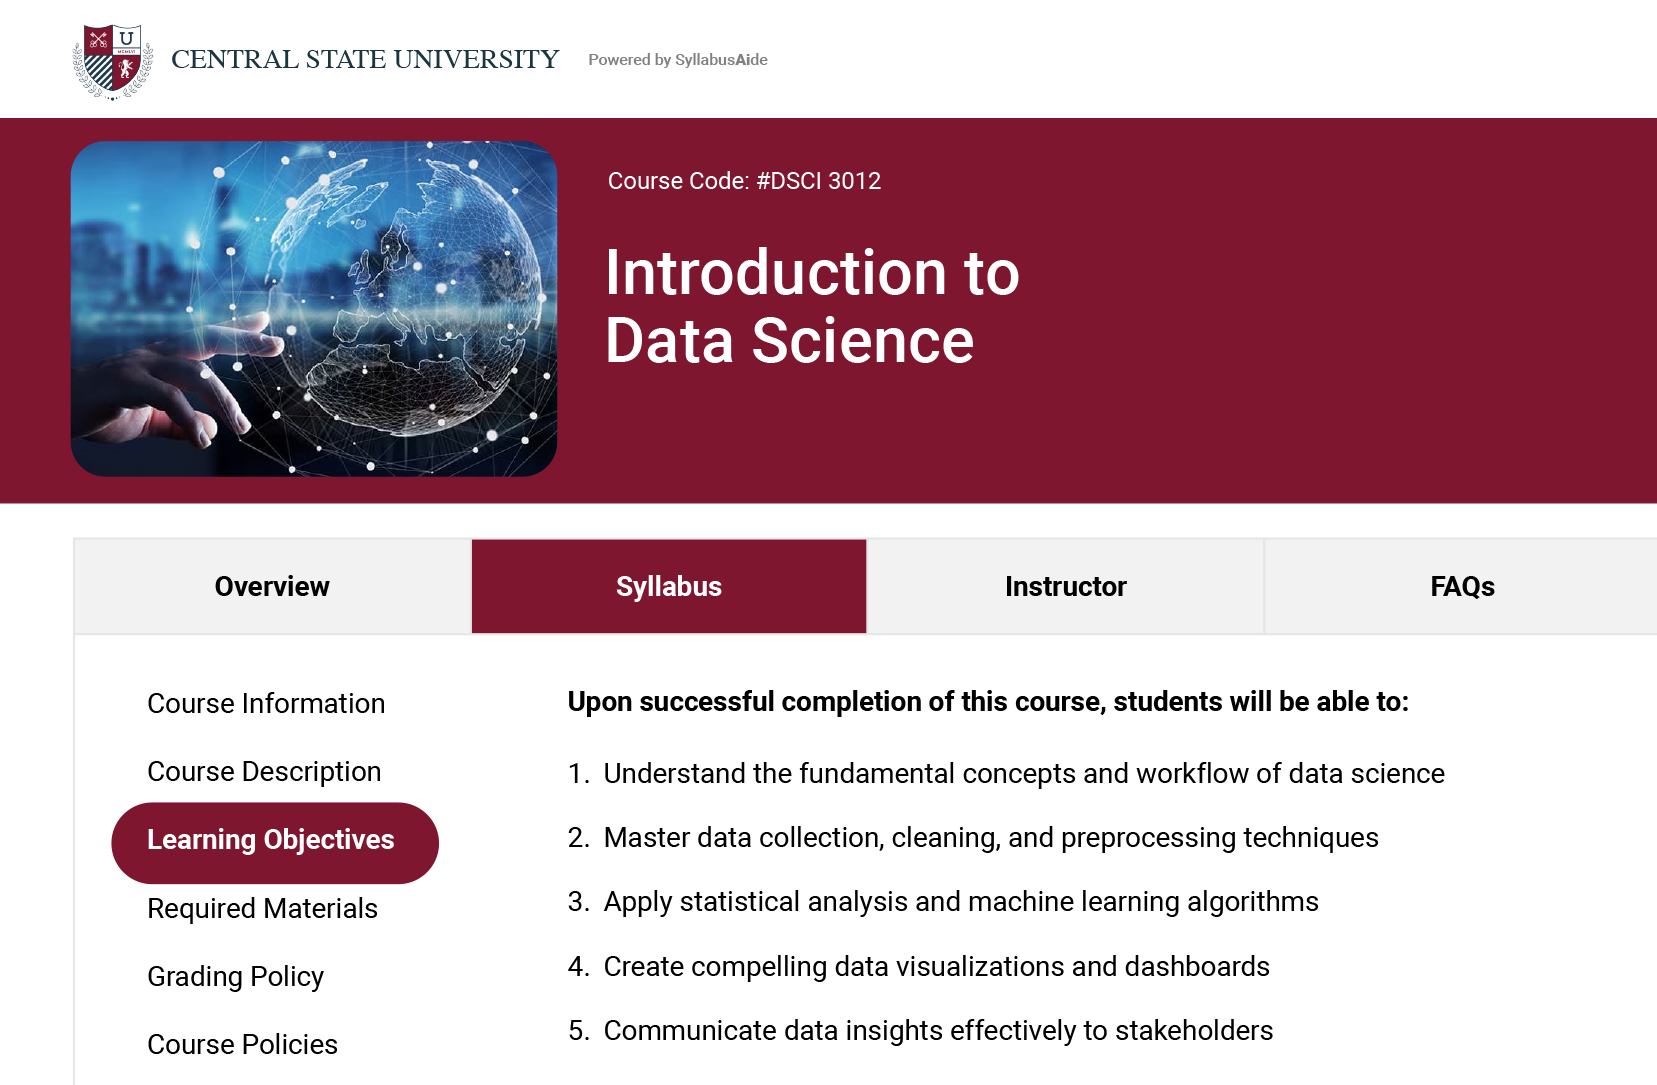Click objective two about data cleaning

tap(990, 838)
